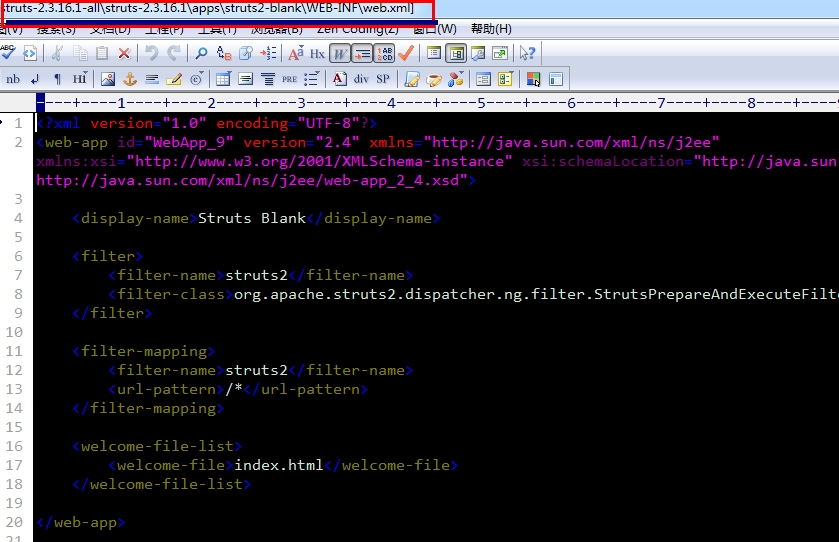Open the table insert dropdown
Image resolution: width=839 pixels, height=542 pixels.
pyautogui.click(x=223, y=79)
